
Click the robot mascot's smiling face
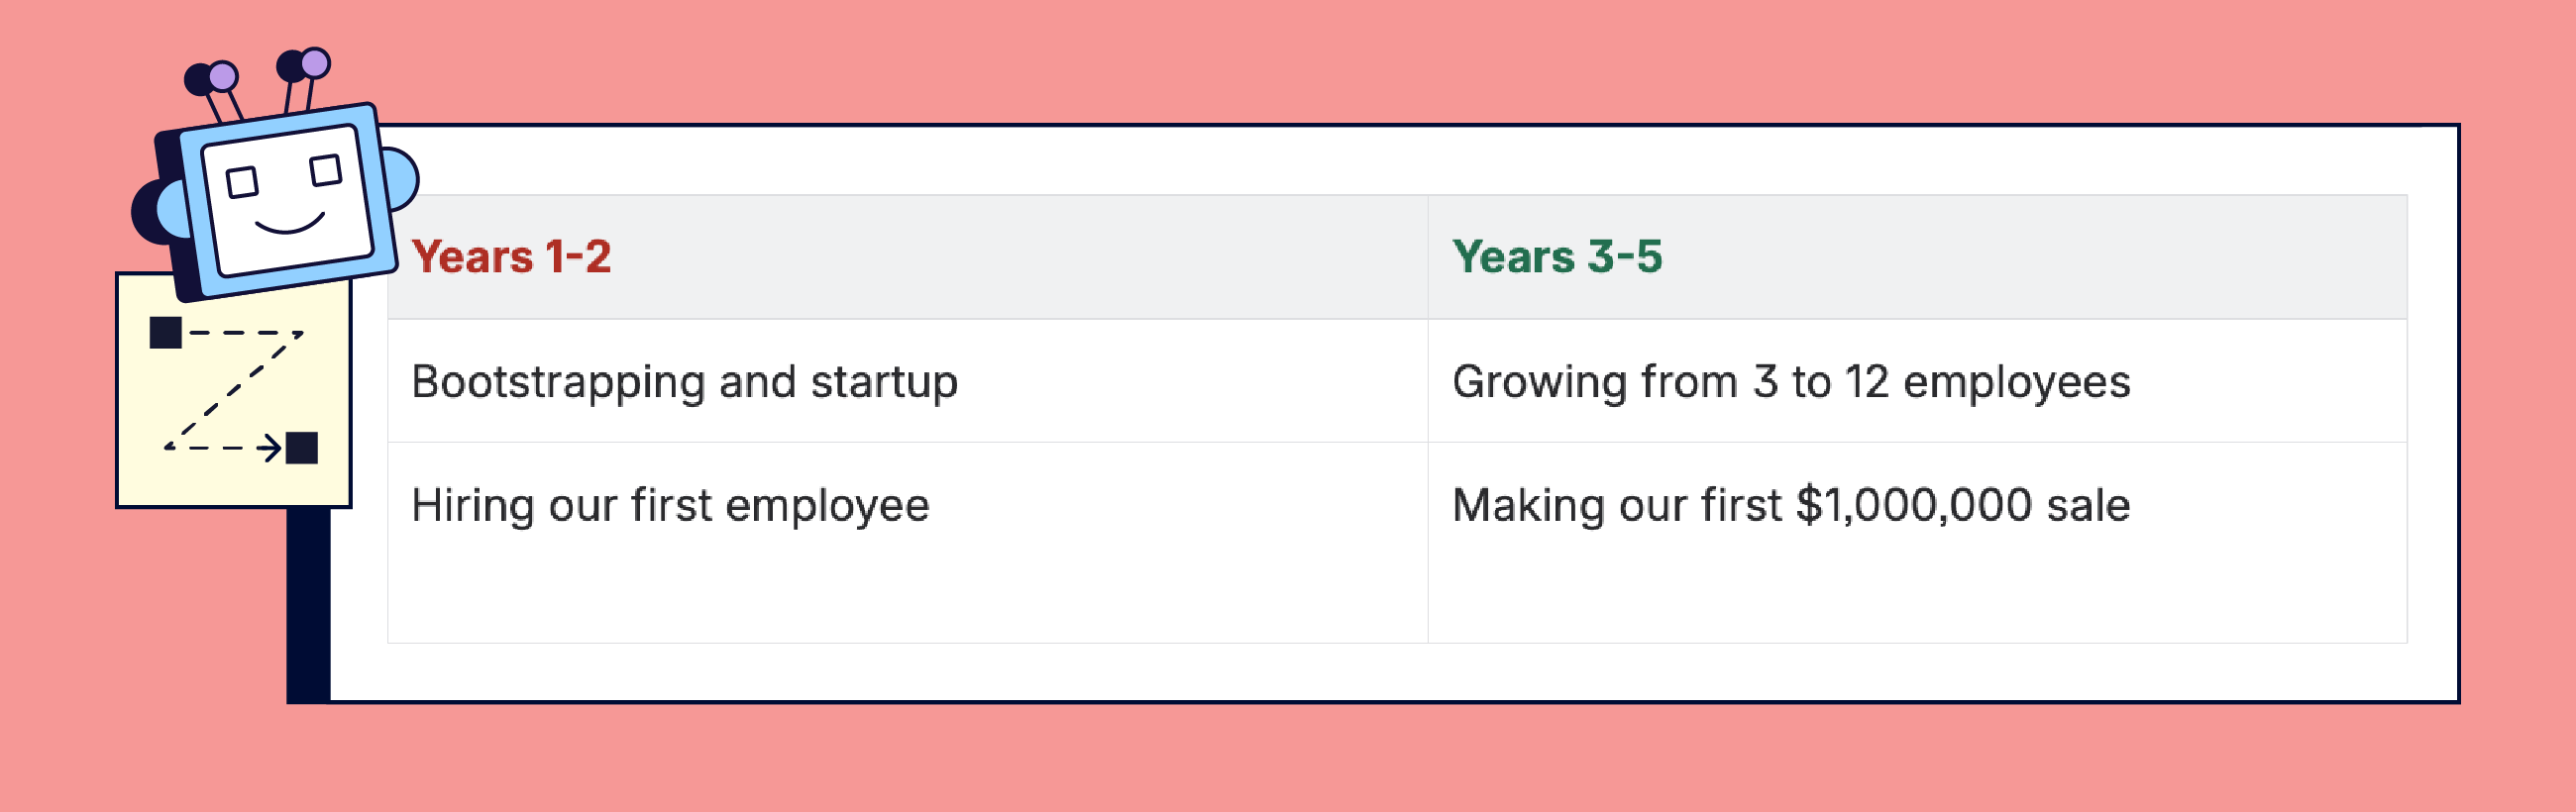(286, 200)
